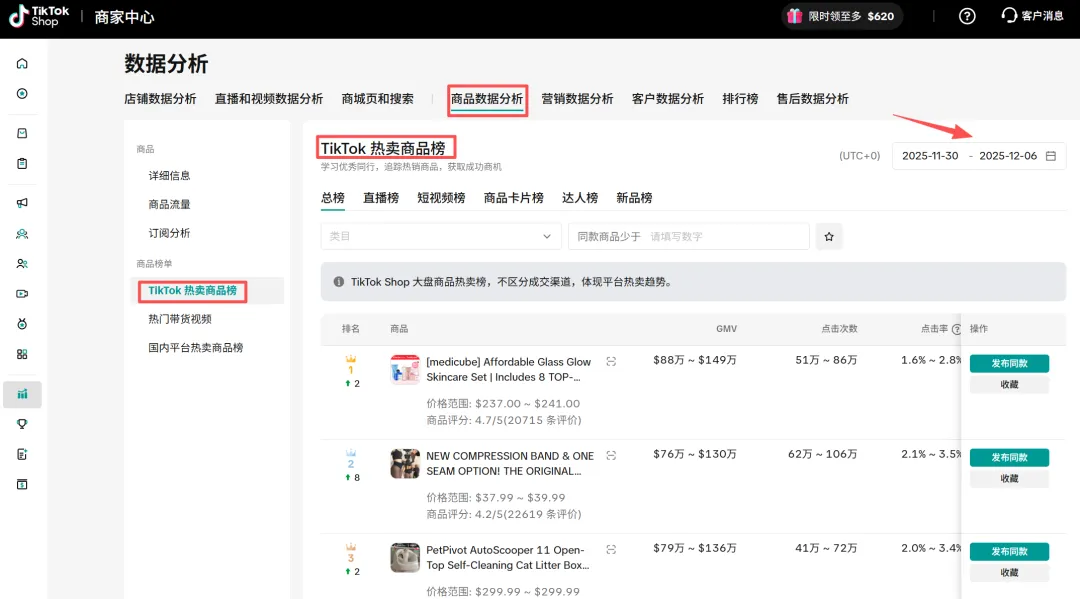Select the 达人榜 tab
Screen dimensions: 1080x599
click(579, 198)
